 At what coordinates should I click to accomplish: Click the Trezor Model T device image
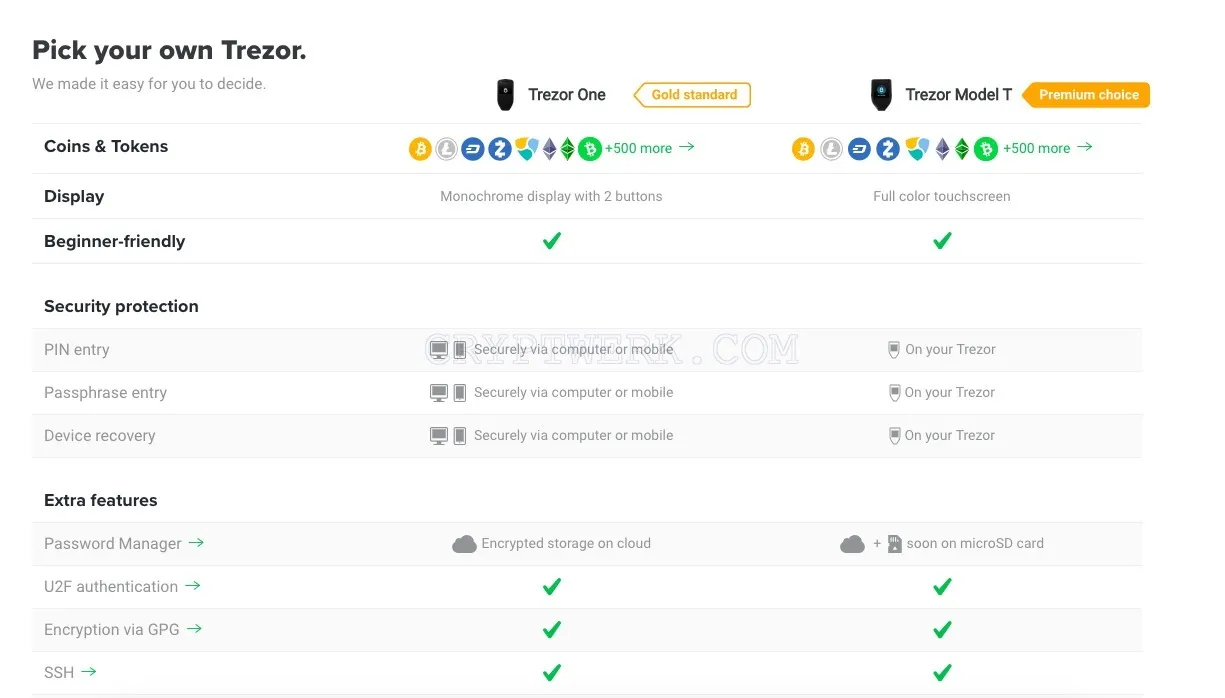881,95
